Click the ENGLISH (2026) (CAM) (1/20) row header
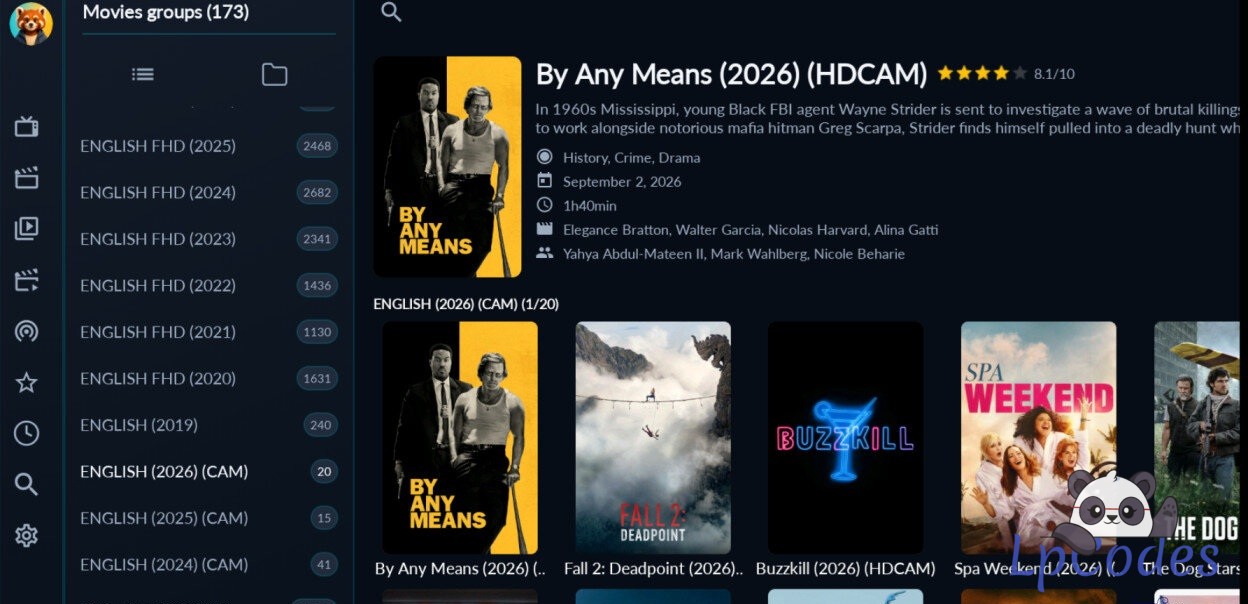 pos(466,303)
